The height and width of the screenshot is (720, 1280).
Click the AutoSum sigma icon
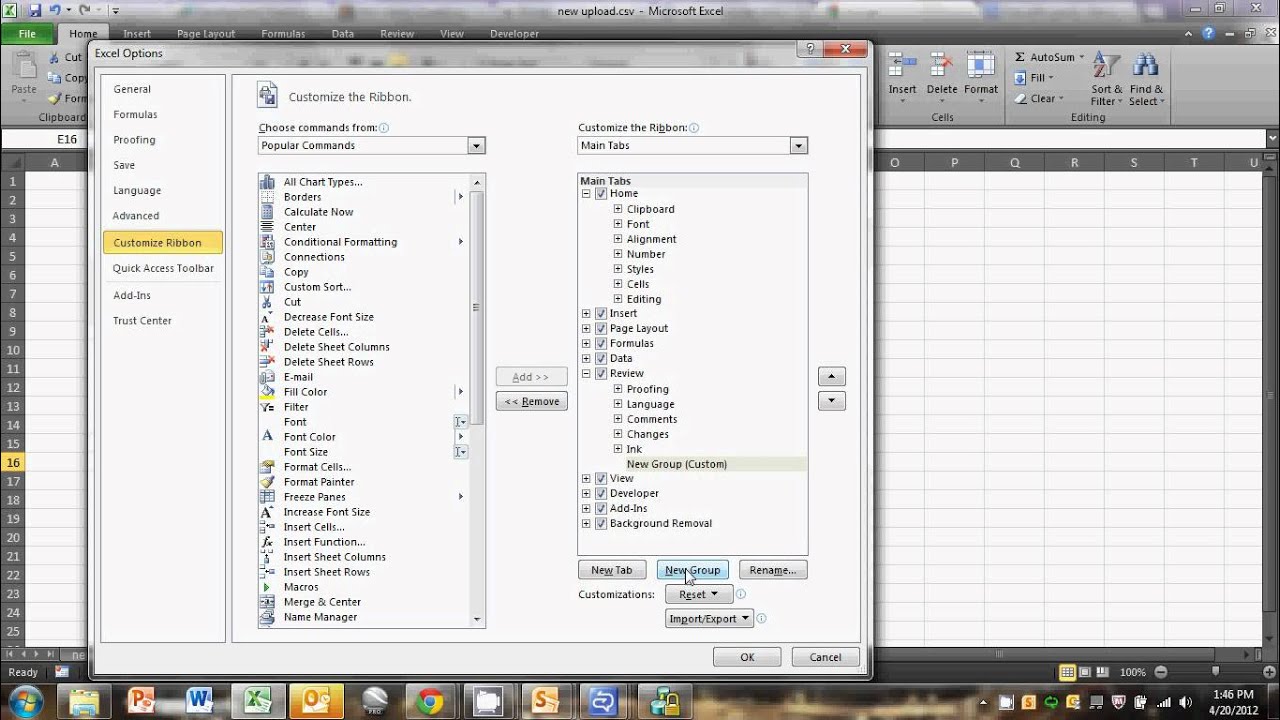coord(1020,57)
